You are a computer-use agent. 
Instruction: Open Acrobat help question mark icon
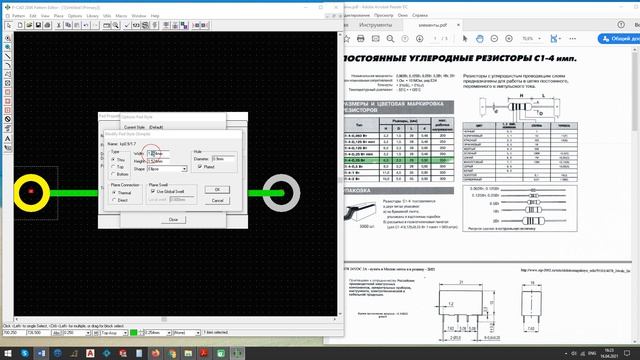coord(621,24)
